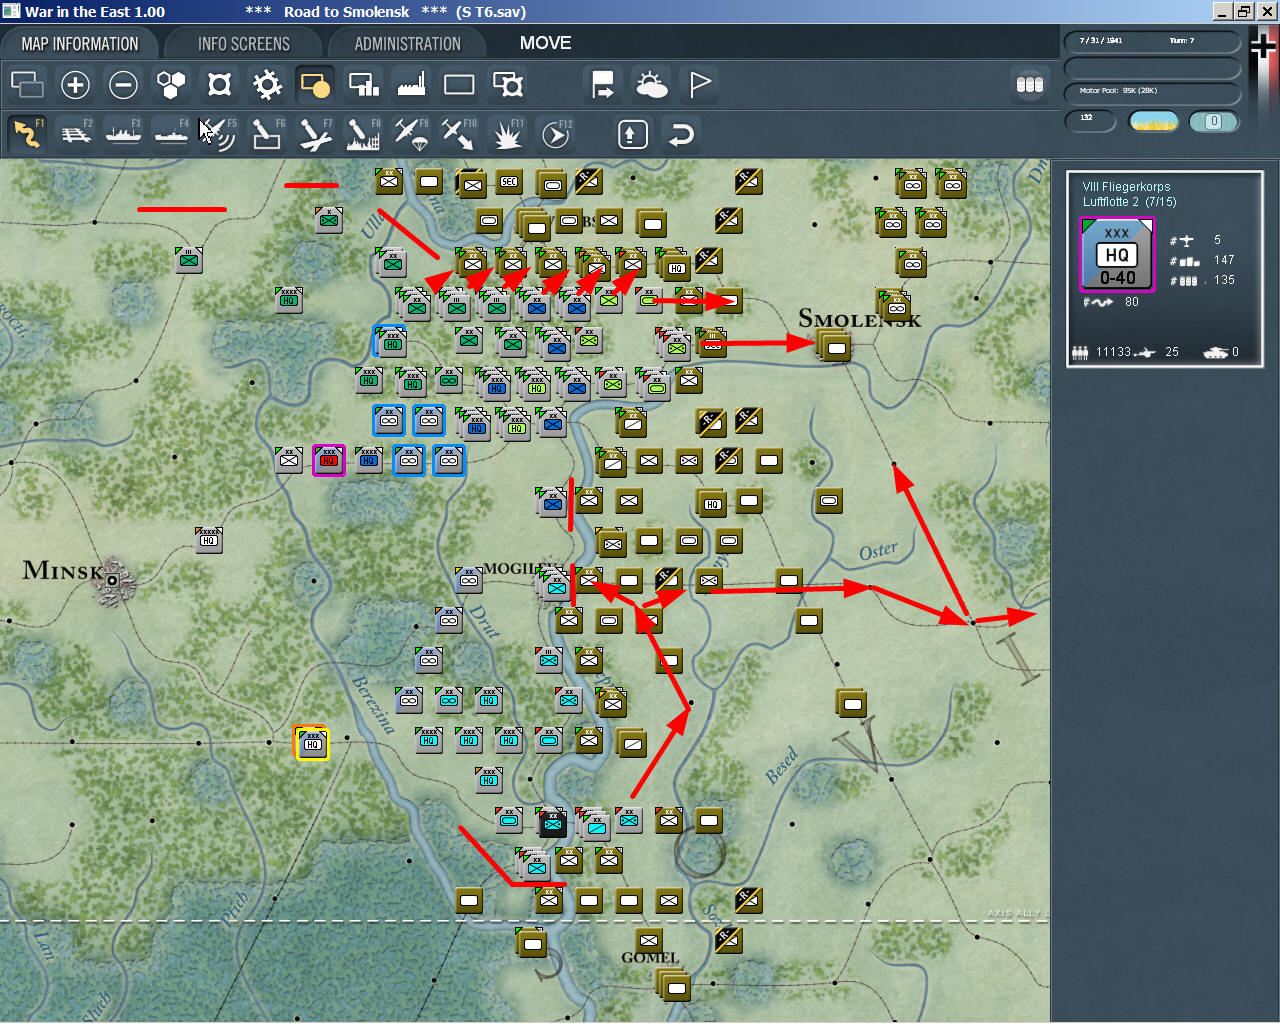
Task: Click the movement points value 80
Action: pyautogui.click(x=1132, y=302)
